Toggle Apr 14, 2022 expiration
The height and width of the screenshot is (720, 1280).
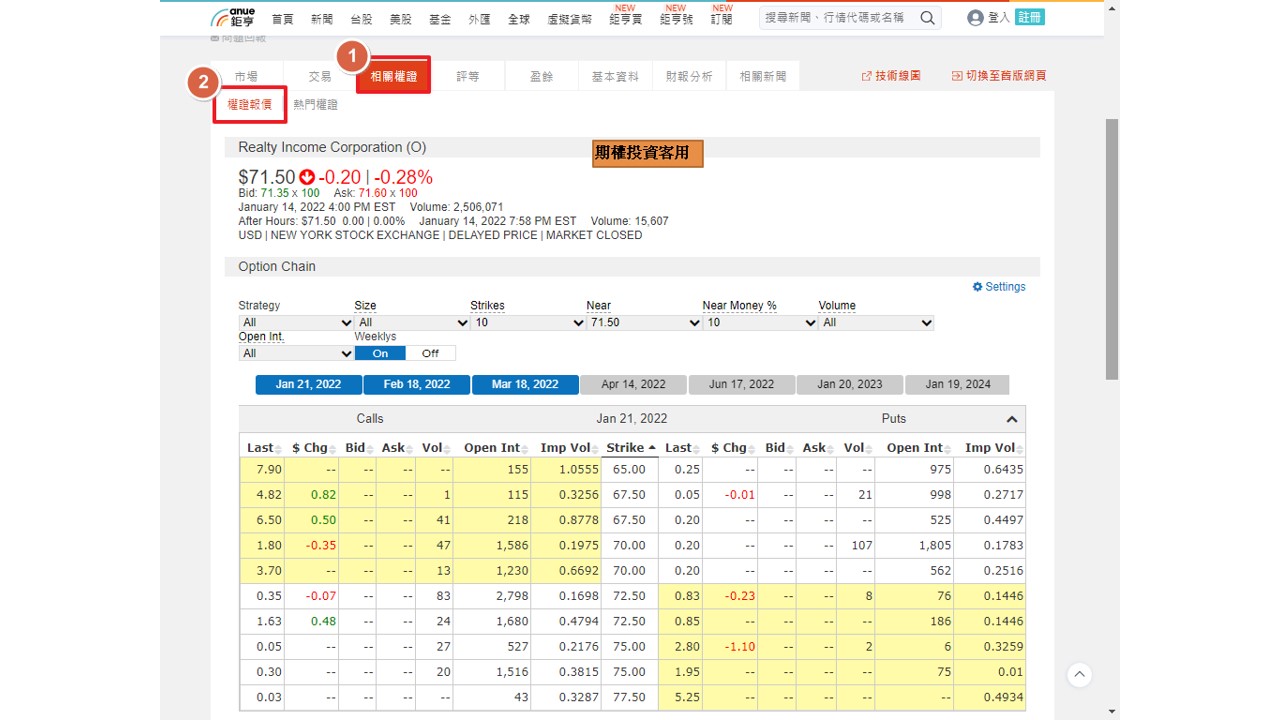[x=633, y=385]
